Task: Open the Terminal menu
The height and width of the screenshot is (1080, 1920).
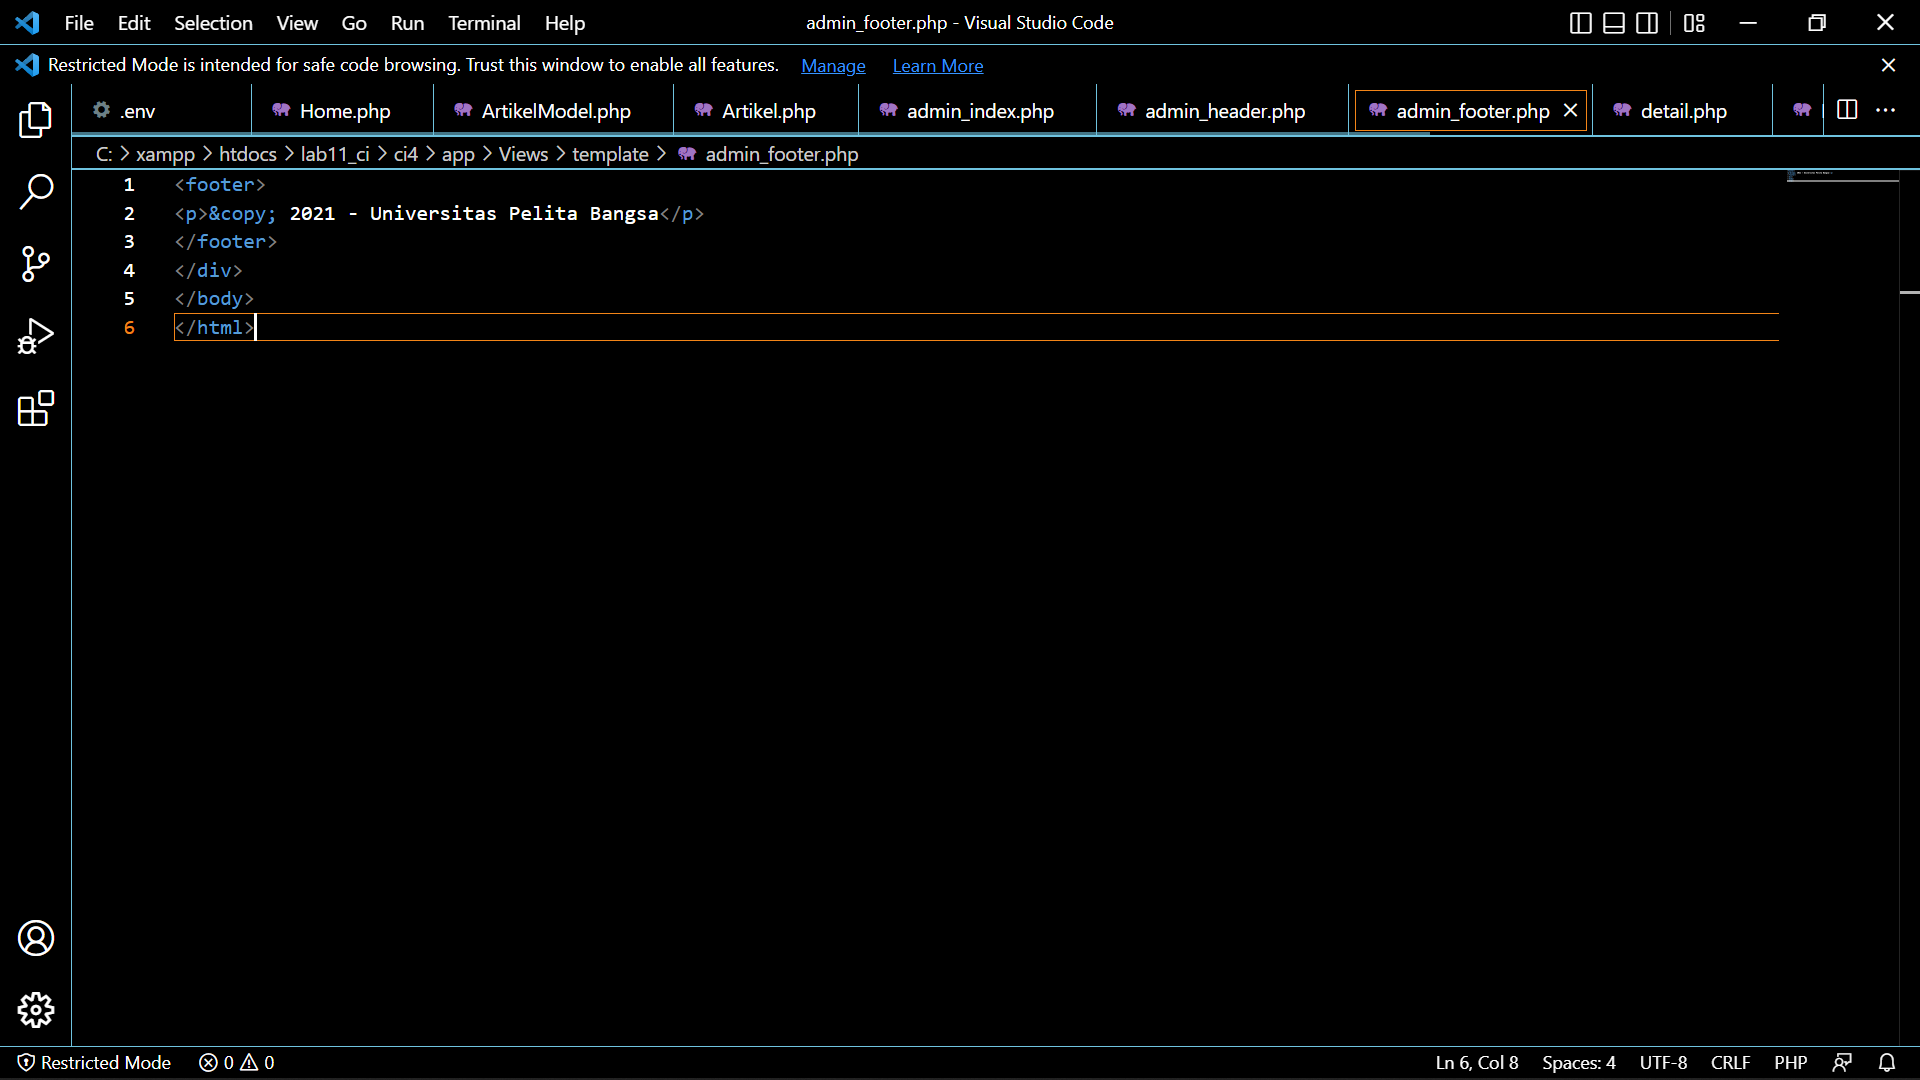Action: coord(484,23)
